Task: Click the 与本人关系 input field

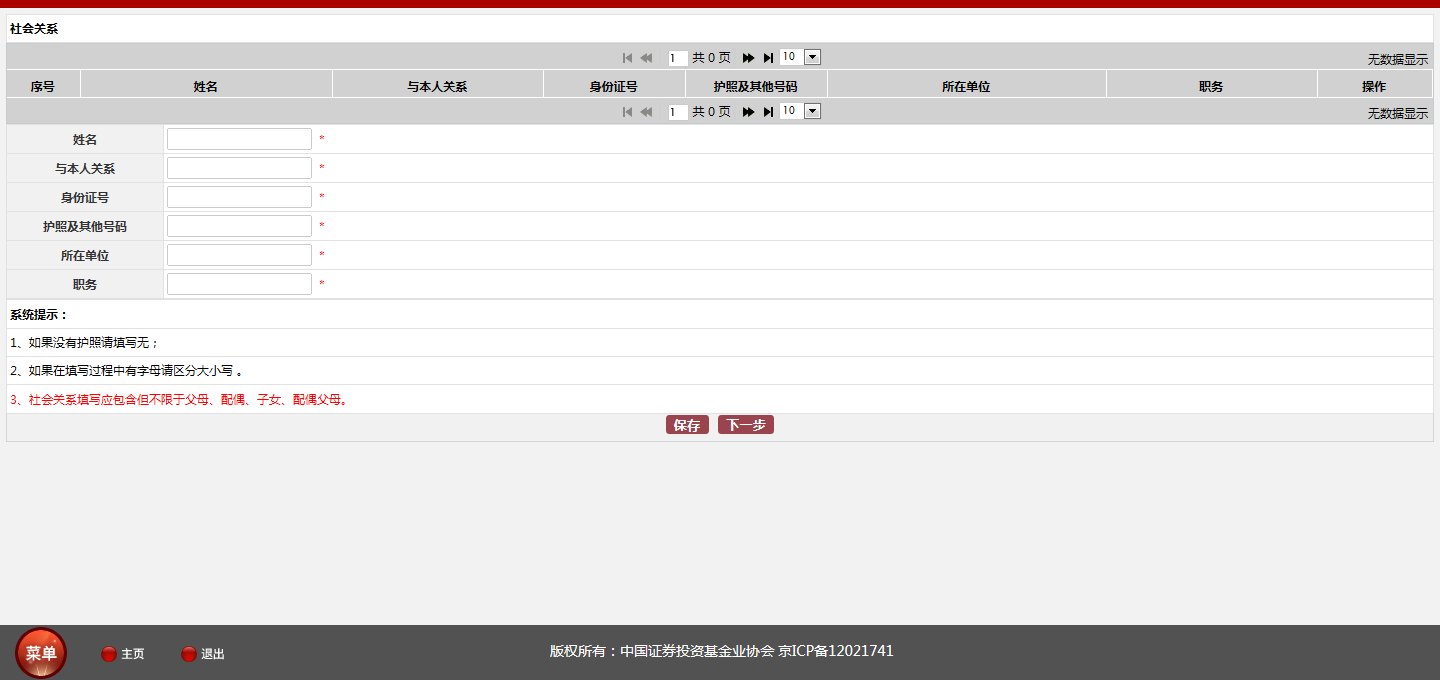Action: 239,168
